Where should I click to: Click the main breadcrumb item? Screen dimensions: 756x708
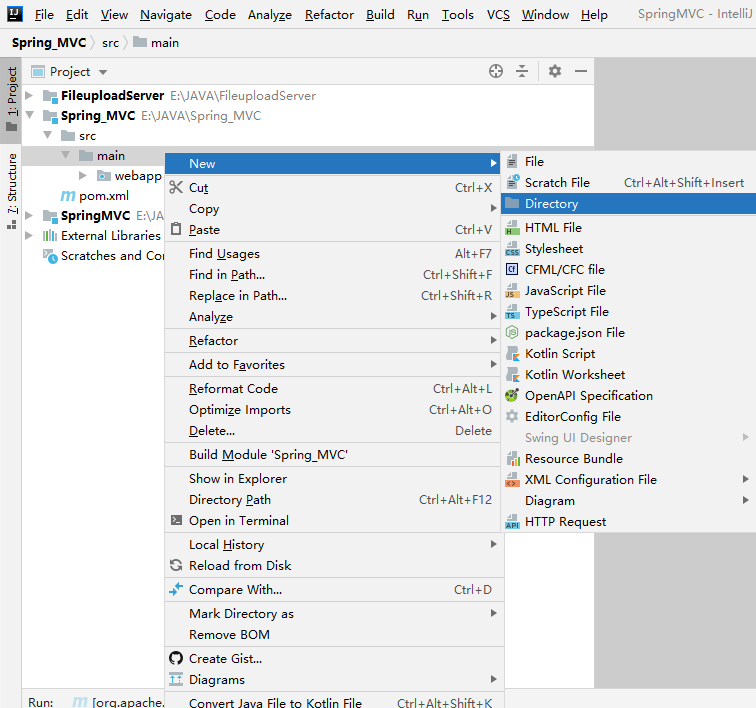click(156, 43)
